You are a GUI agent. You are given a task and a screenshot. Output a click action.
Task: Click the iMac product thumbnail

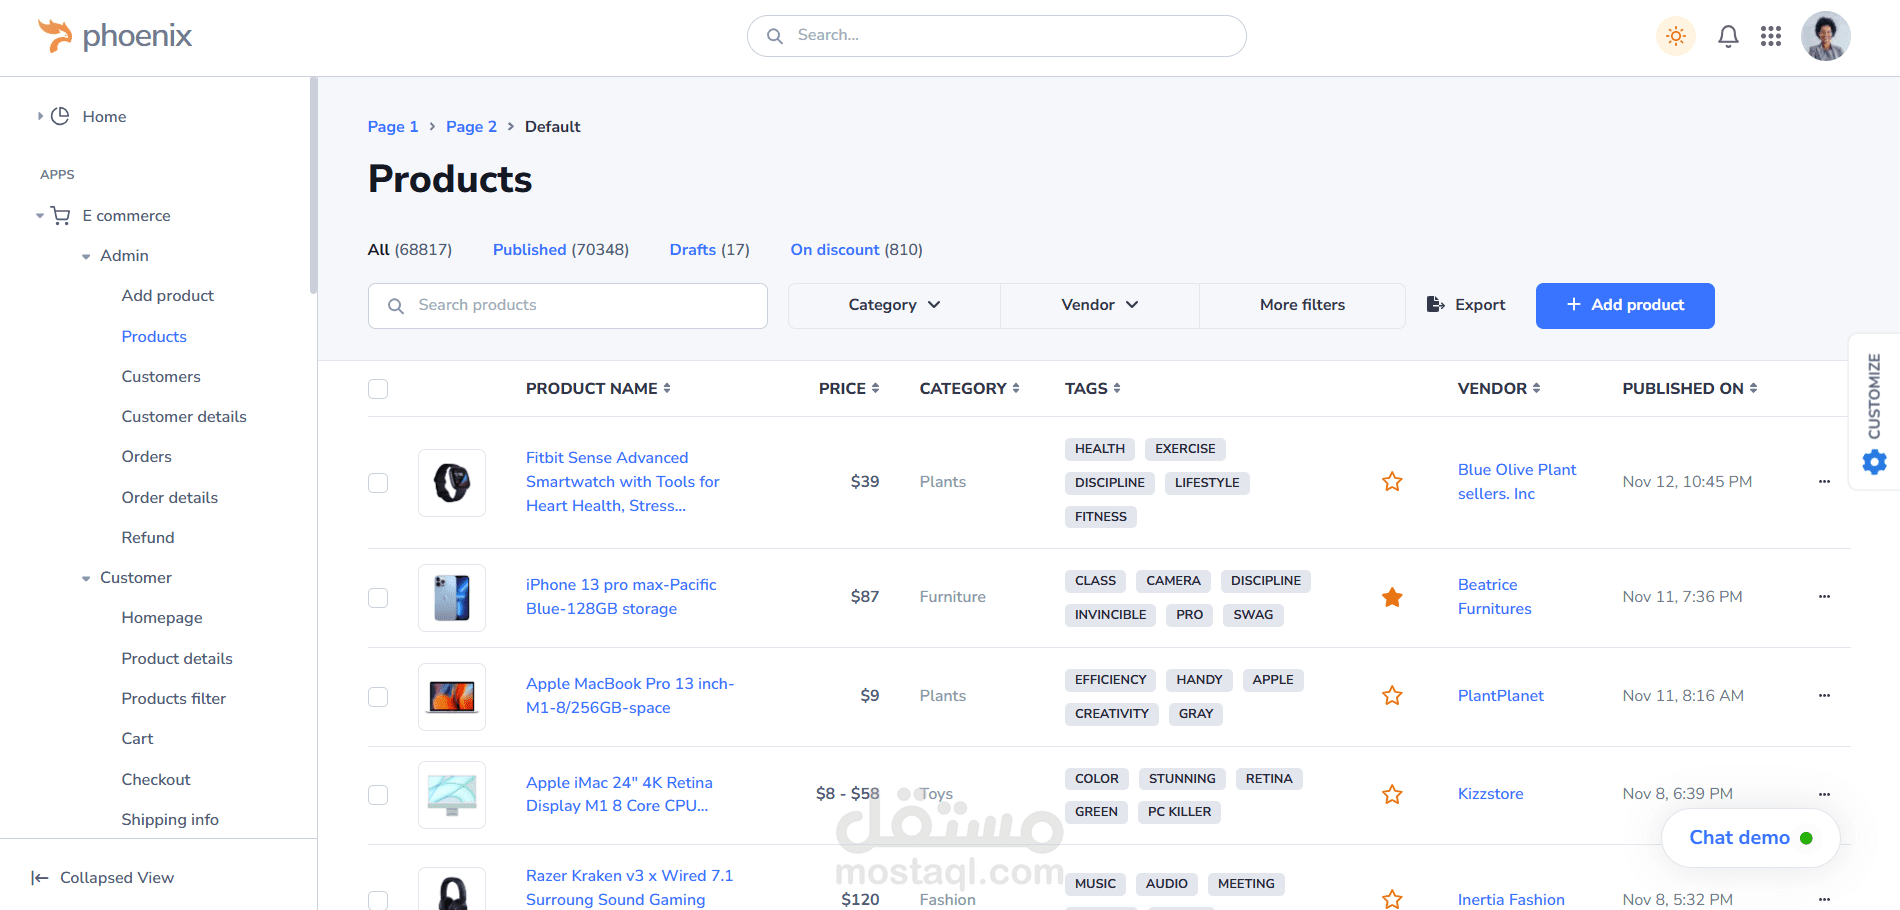point(452,794)
